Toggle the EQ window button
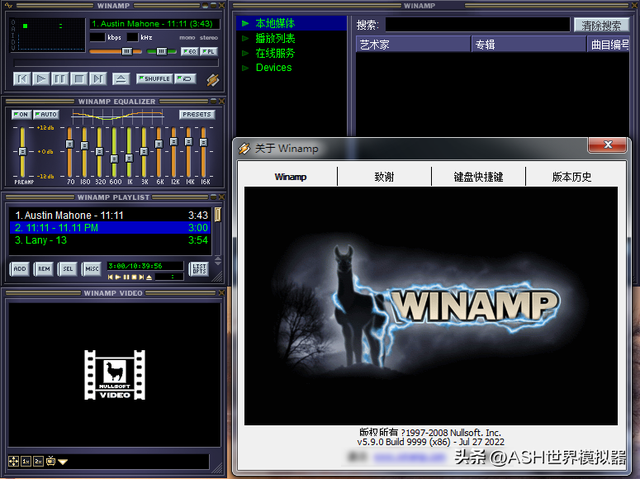Screen dimensions: 640x479 tap(189, 52)
